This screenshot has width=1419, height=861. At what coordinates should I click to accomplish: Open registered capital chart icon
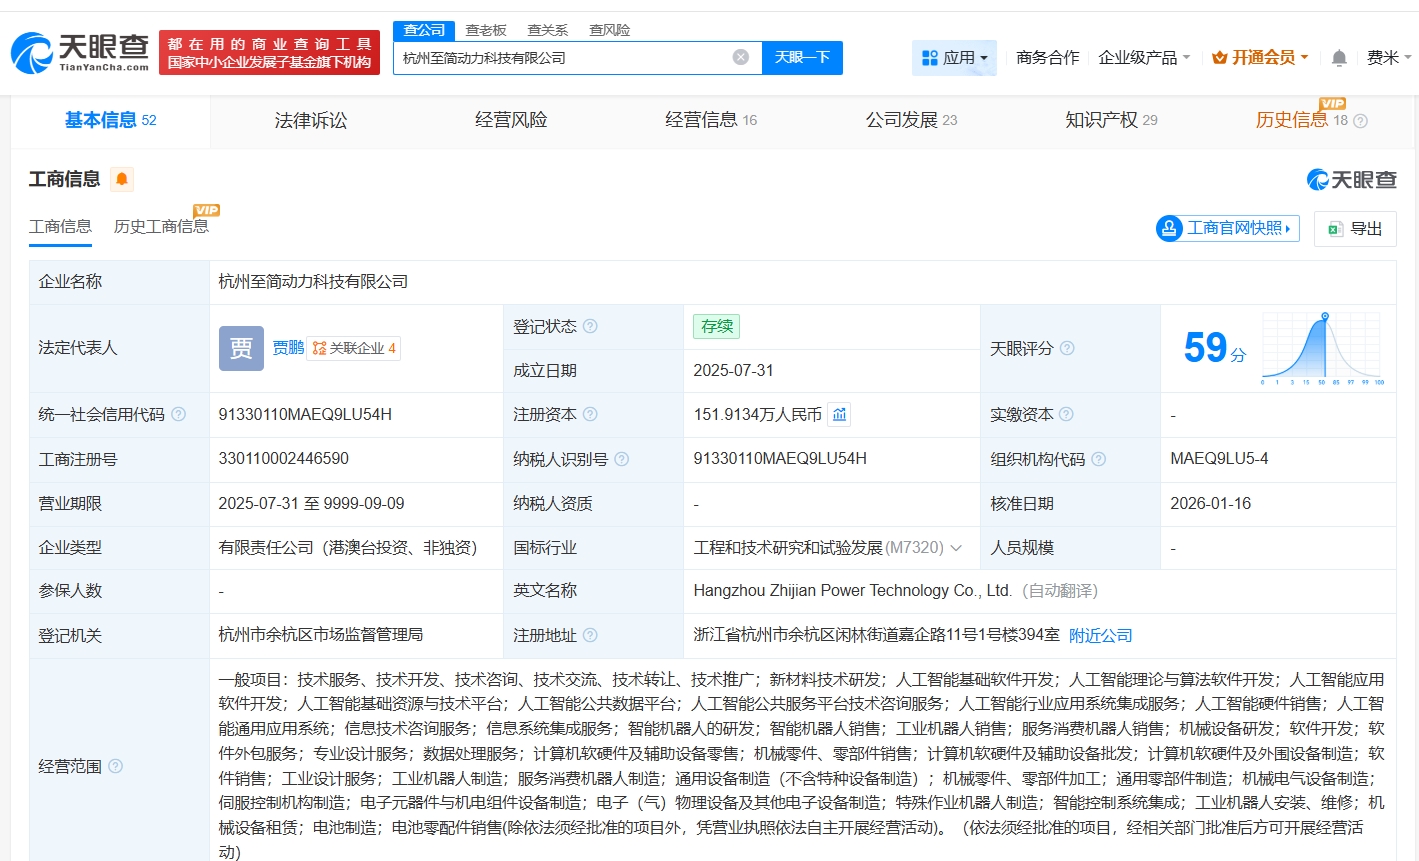[x=840, y=414]
